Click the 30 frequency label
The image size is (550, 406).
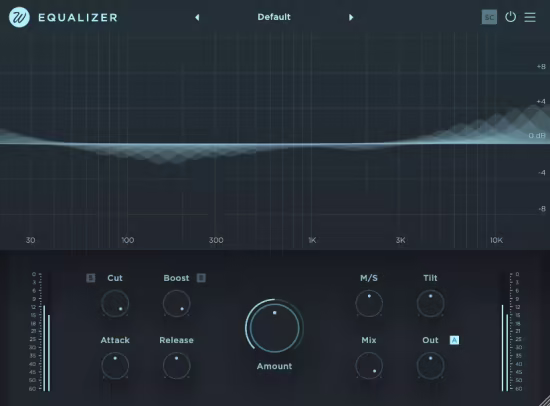[x=31, y=240]
